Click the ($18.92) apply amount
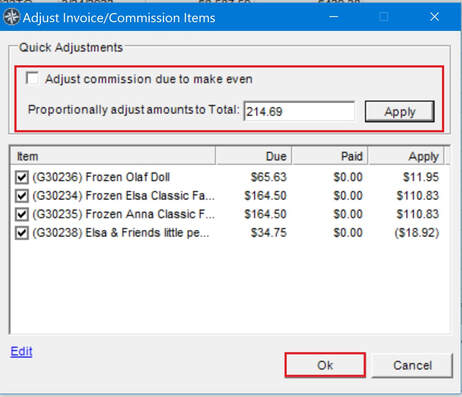 (417, 233)
